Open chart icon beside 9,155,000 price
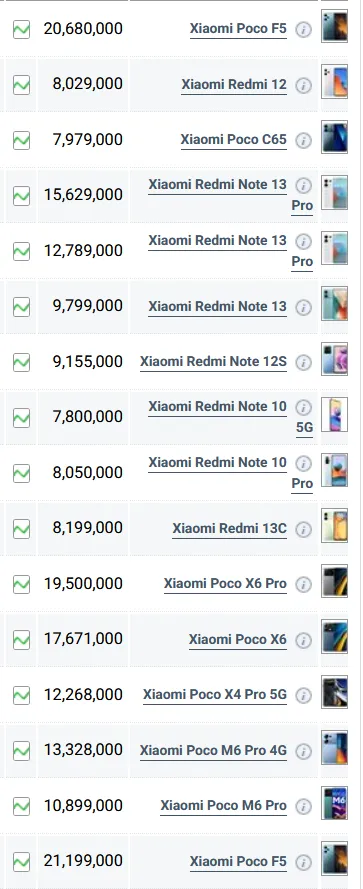The width and height of the screenshot is (363, 889). point(22,362)
